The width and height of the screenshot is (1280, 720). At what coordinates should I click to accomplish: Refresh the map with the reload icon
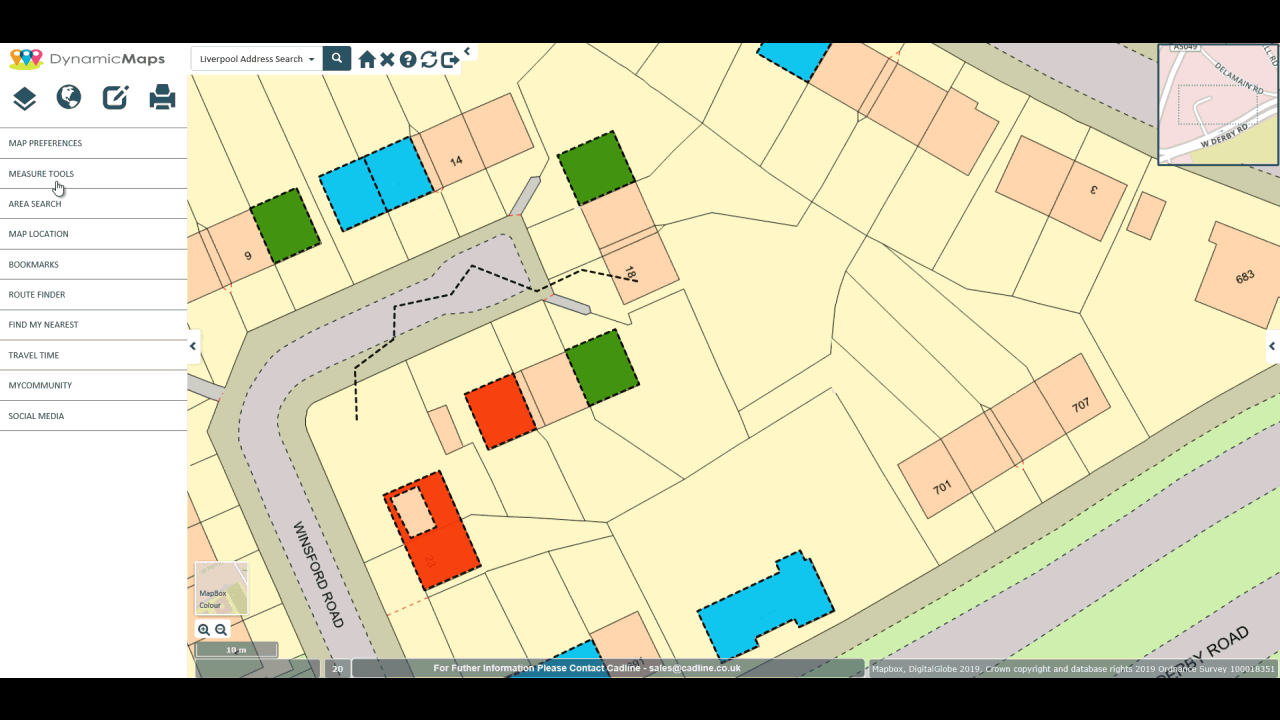coord(429,60)
